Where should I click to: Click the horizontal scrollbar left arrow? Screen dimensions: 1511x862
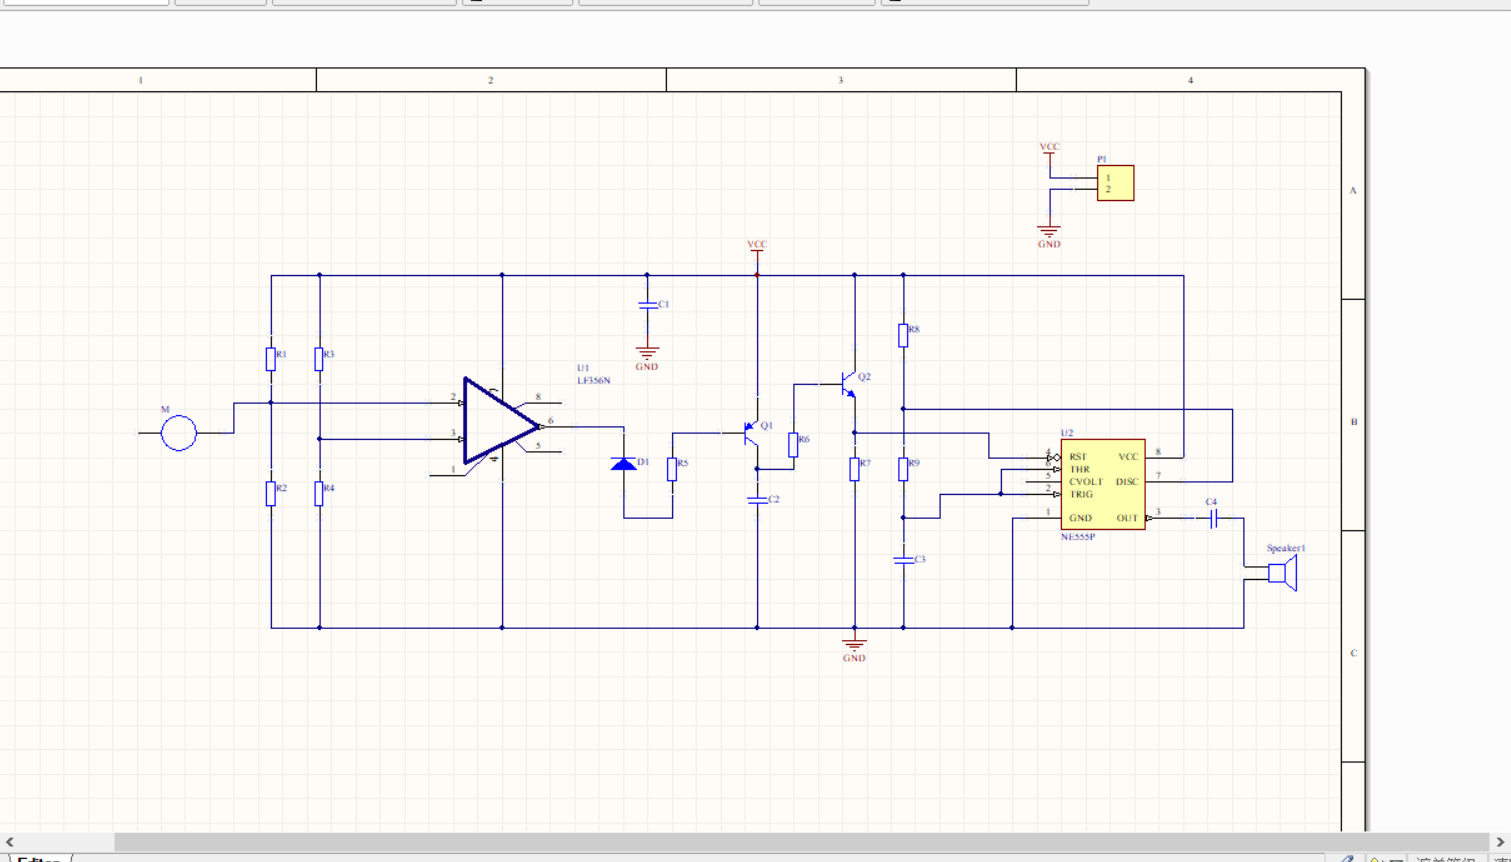[x=10, y=842]
